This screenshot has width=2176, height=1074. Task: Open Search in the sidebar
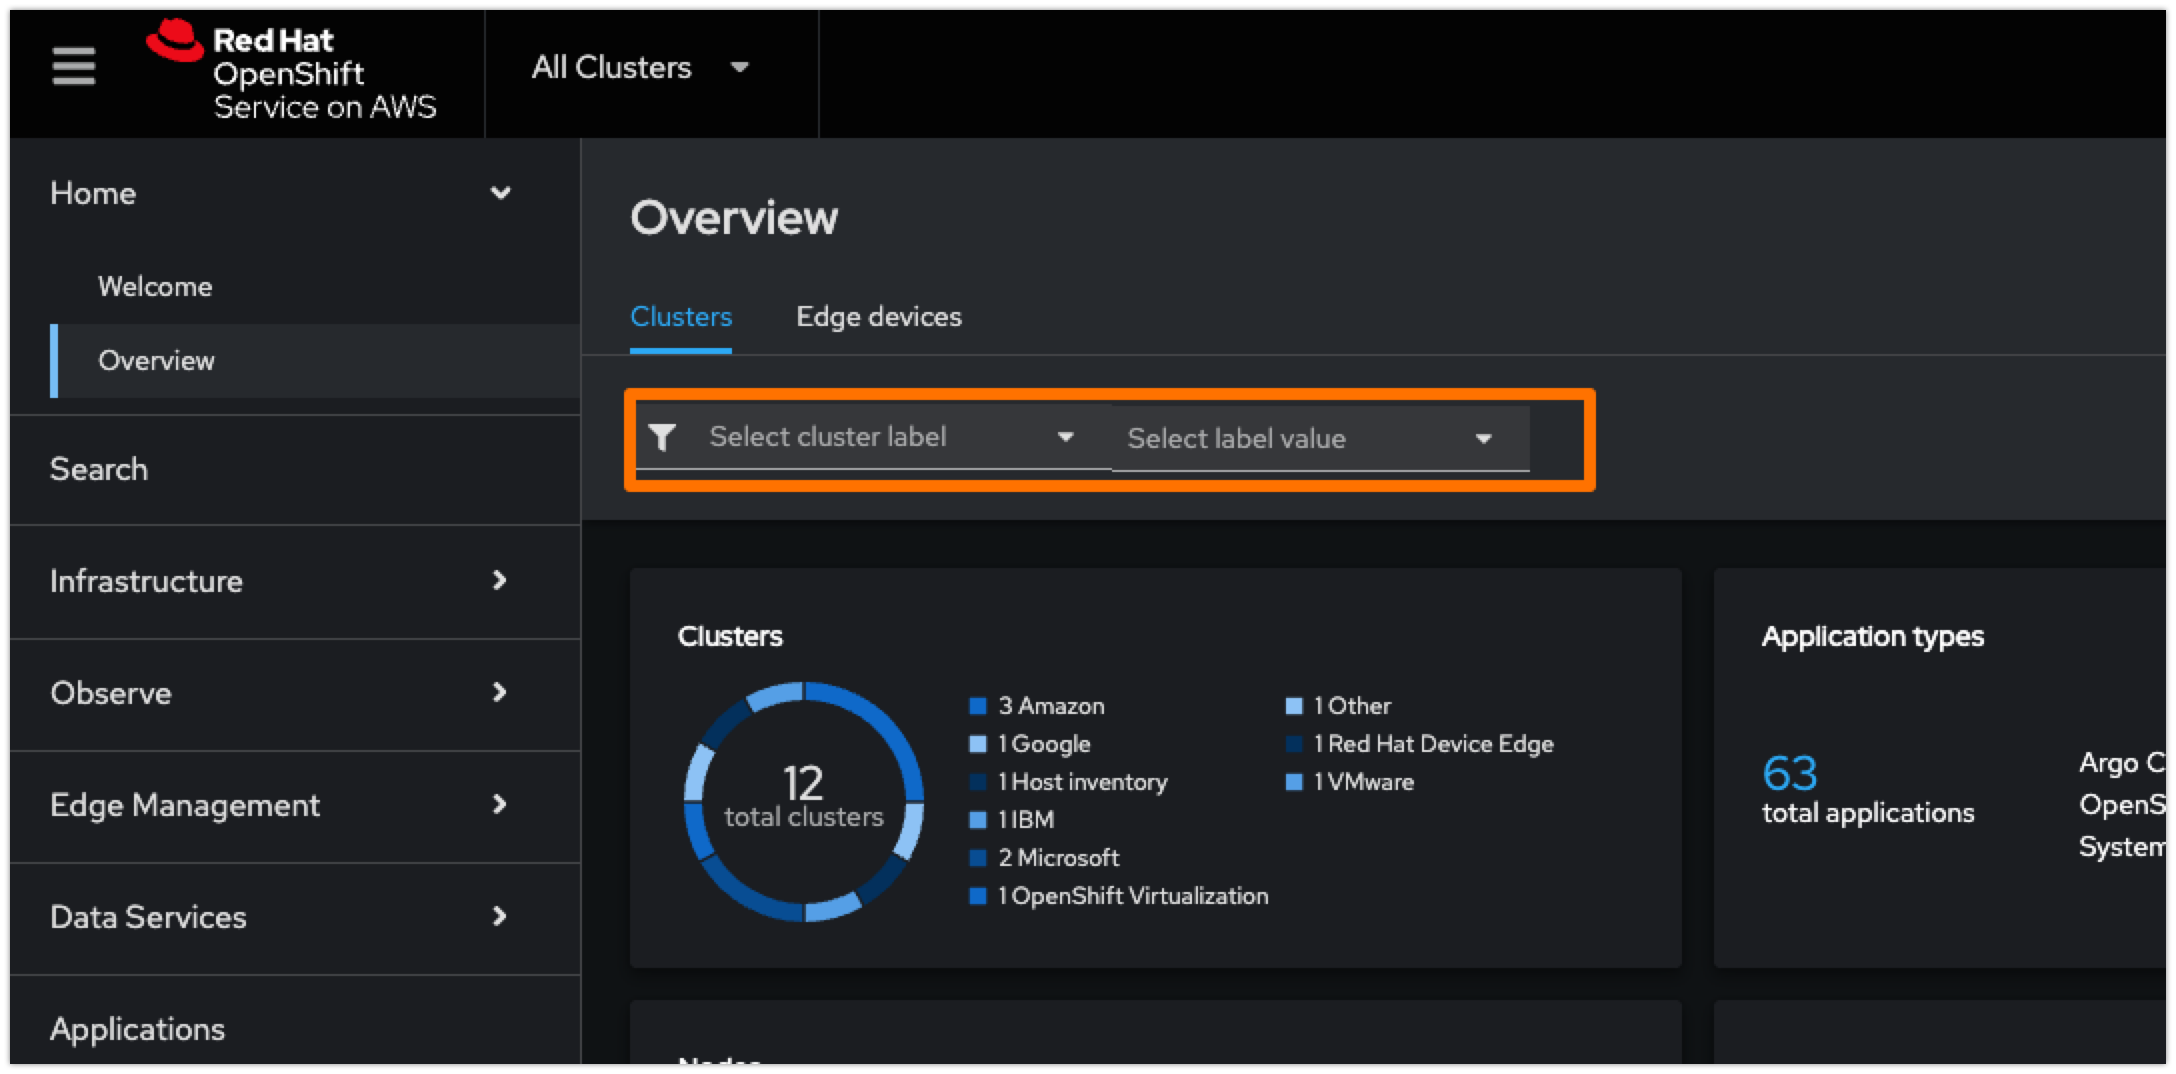(99, 469)
